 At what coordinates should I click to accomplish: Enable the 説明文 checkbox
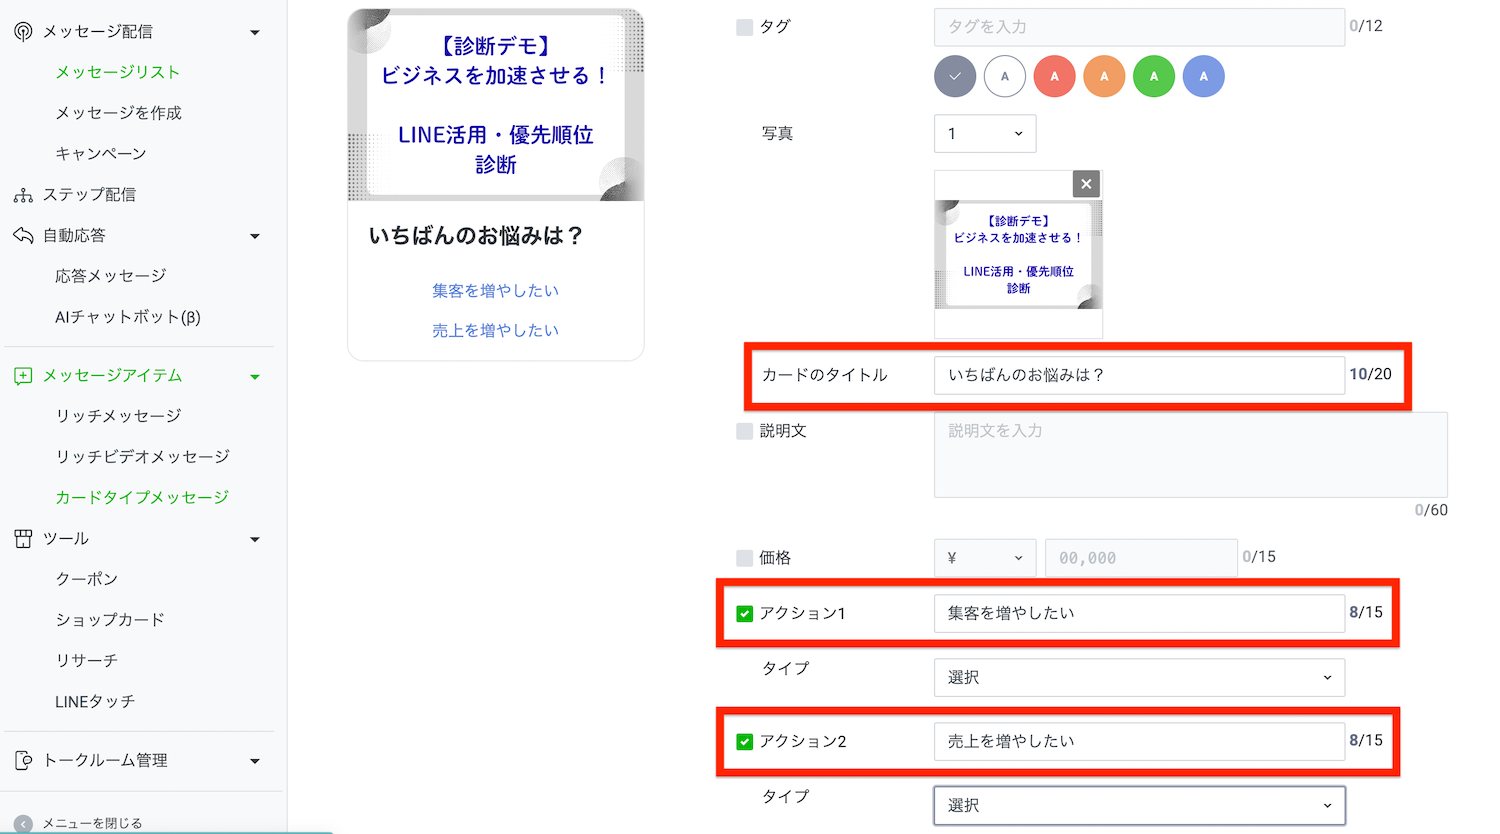coord(744,431)
